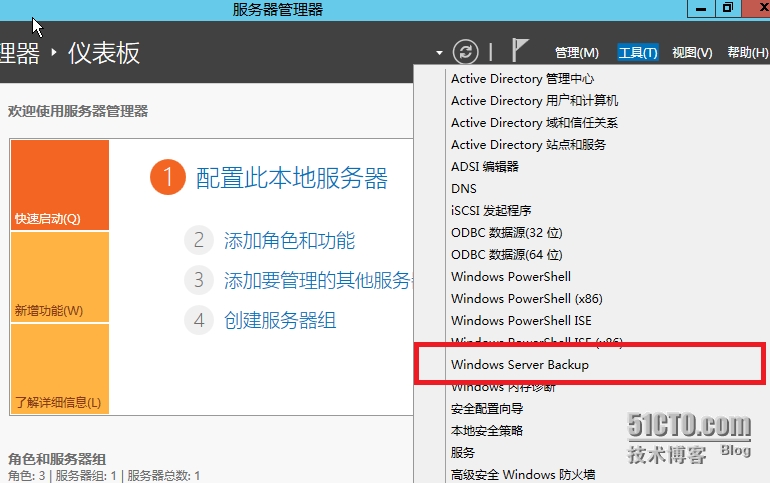Select the 了解详细信息(L) tile
The height and width of the screenshot is (483, 770).
pos(60,369)
